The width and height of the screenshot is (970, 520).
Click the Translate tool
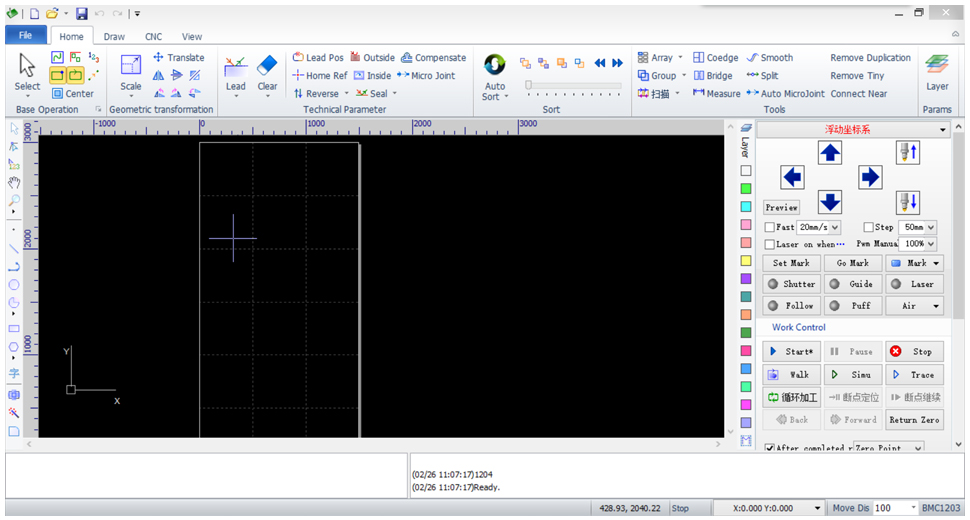pos(178,58)
